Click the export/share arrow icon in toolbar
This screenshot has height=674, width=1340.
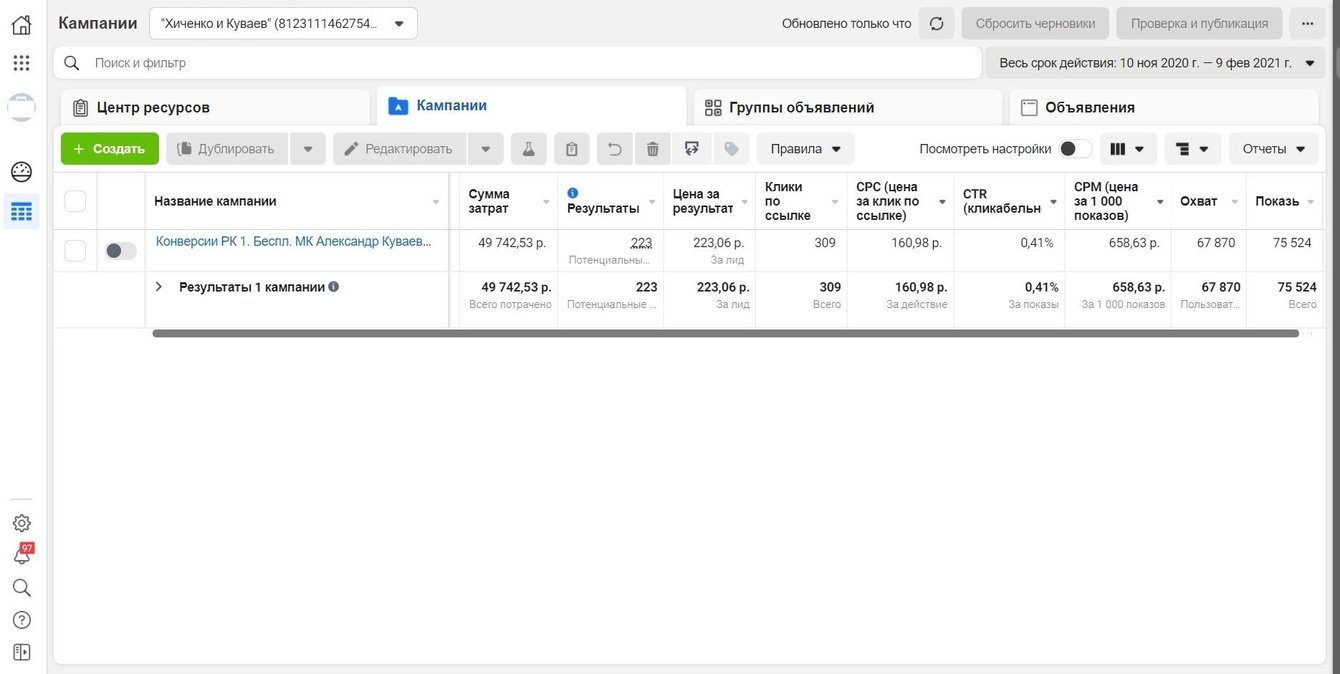691,149
